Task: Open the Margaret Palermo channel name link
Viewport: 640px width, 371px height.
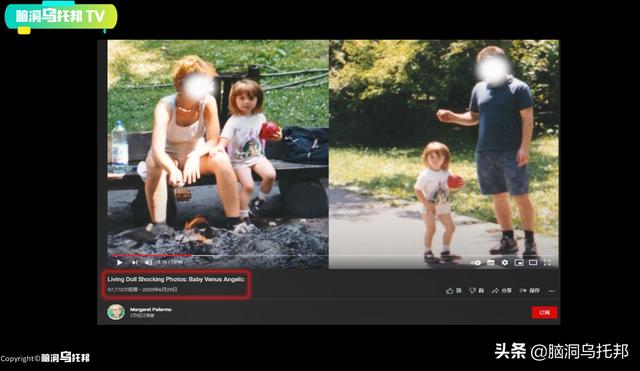Action: tap(151, 309)
